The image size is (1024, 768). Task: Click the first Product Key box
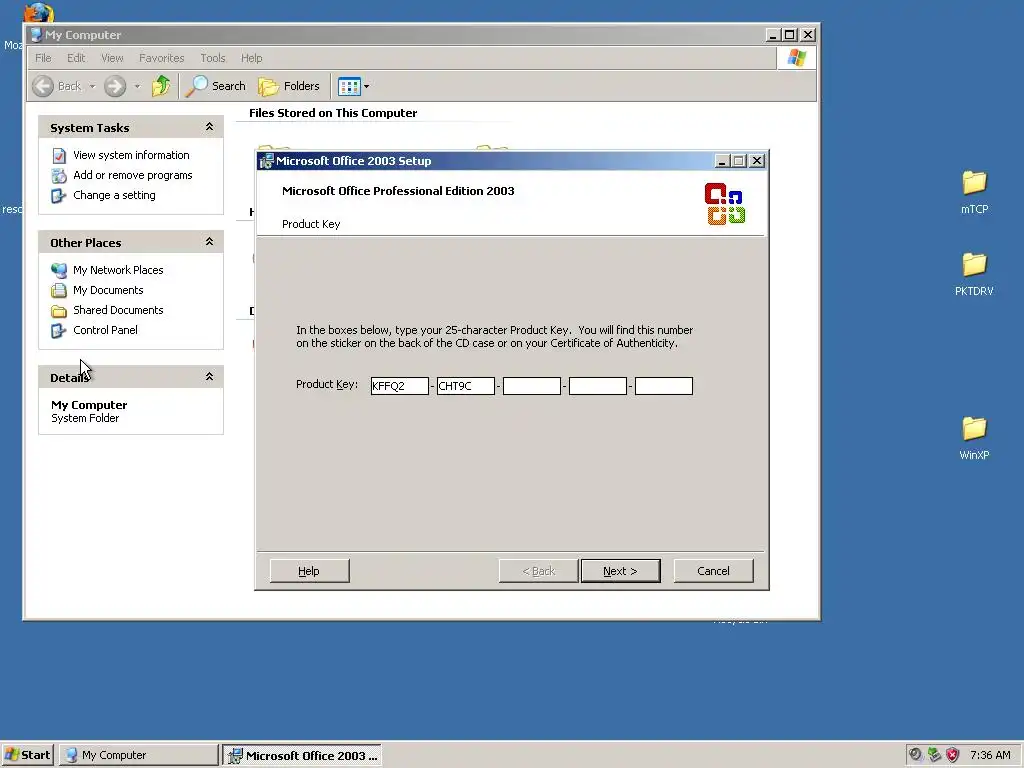400,386
